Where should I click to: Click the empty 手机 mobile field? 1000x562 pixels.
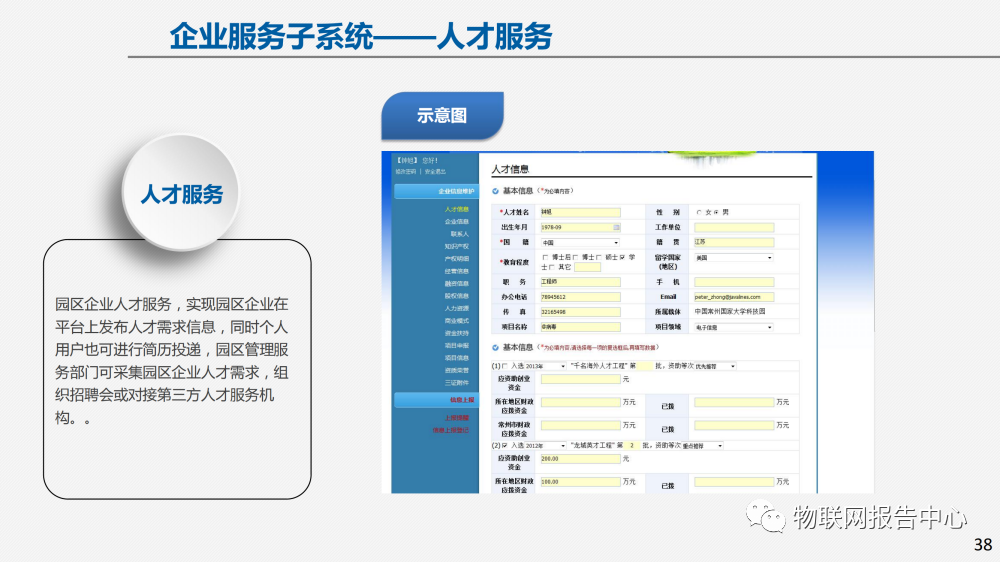[x=734, y=282]
